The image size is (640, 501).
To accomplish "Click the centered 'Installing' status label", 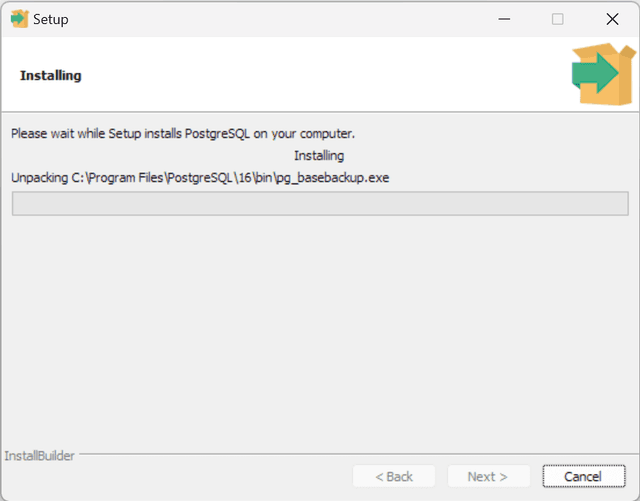I will pyautogui.click(x=319, y=156).
